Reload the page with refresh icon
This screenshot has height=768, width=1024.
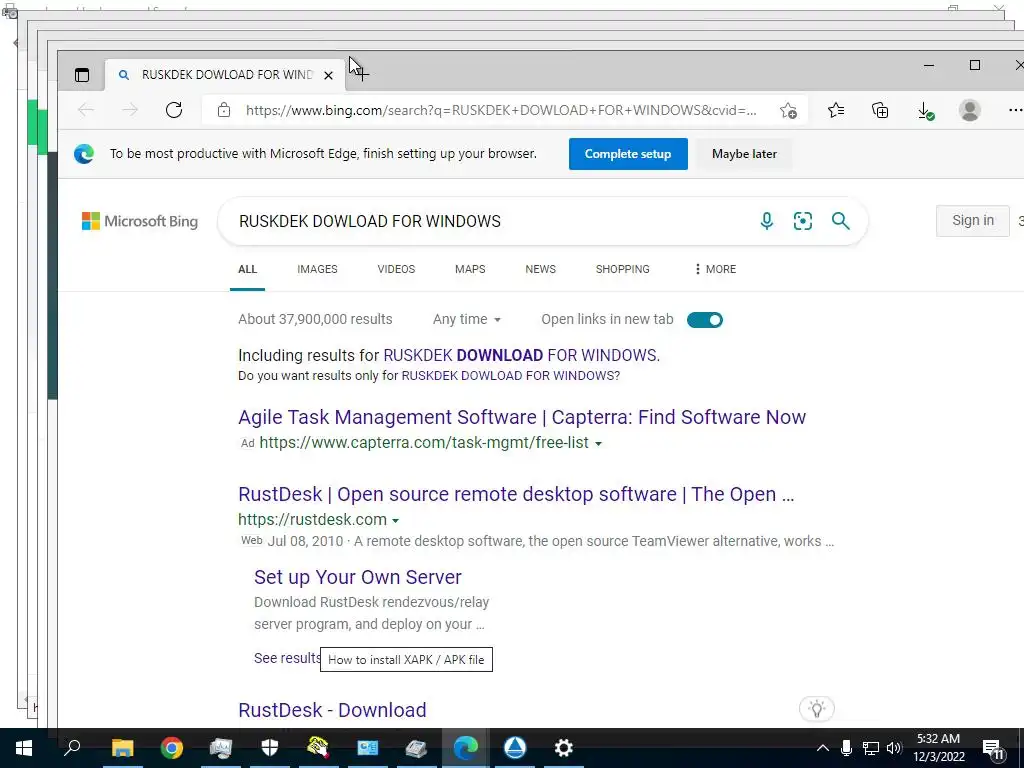(174, 110)
